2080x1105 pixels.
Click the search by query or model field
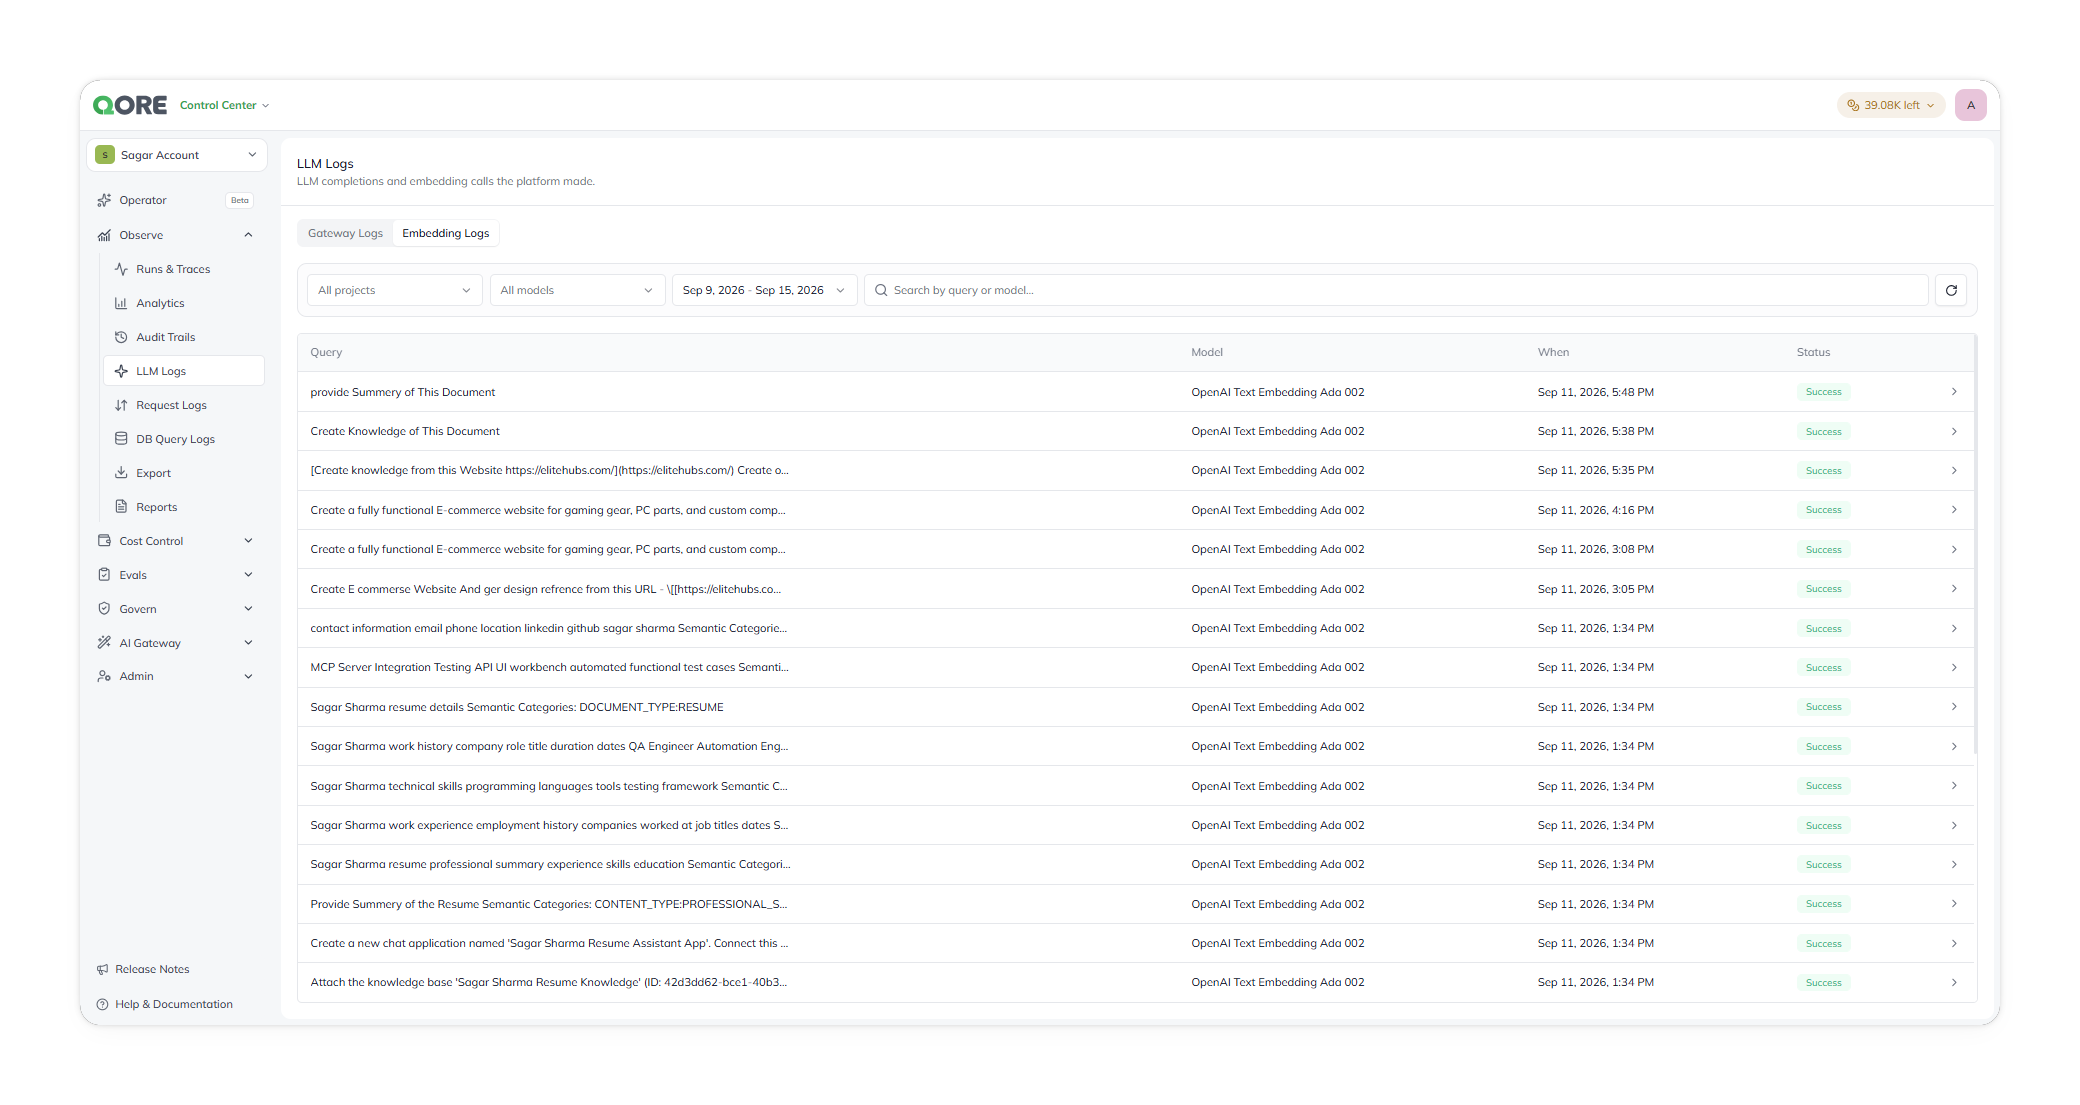click(1396, 290)
